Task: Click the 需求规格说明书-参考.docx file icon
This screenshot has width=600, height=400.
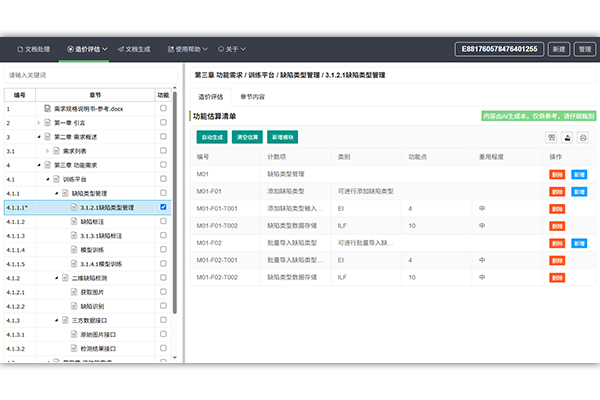Action: tap(46, 108)
